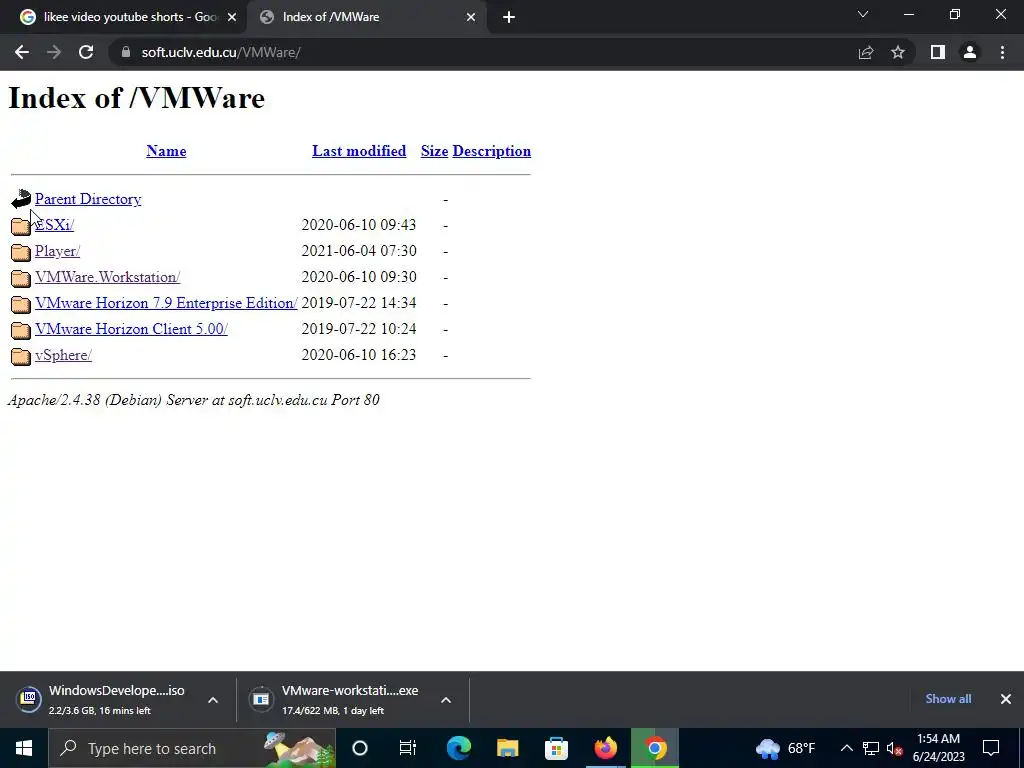Open the browser side panel
Viewport: 1024px width, 768px height.
coord(938,52)
